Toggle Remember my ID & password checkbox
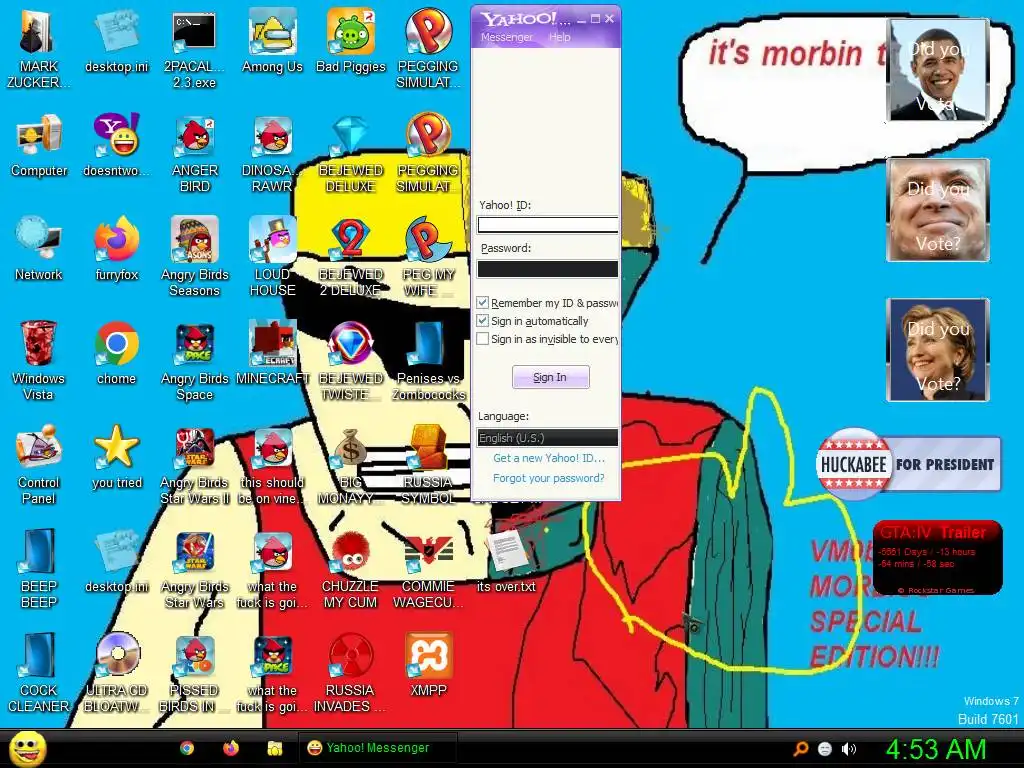This screenshot has height=768, width=1024. (x=483, y=303)
